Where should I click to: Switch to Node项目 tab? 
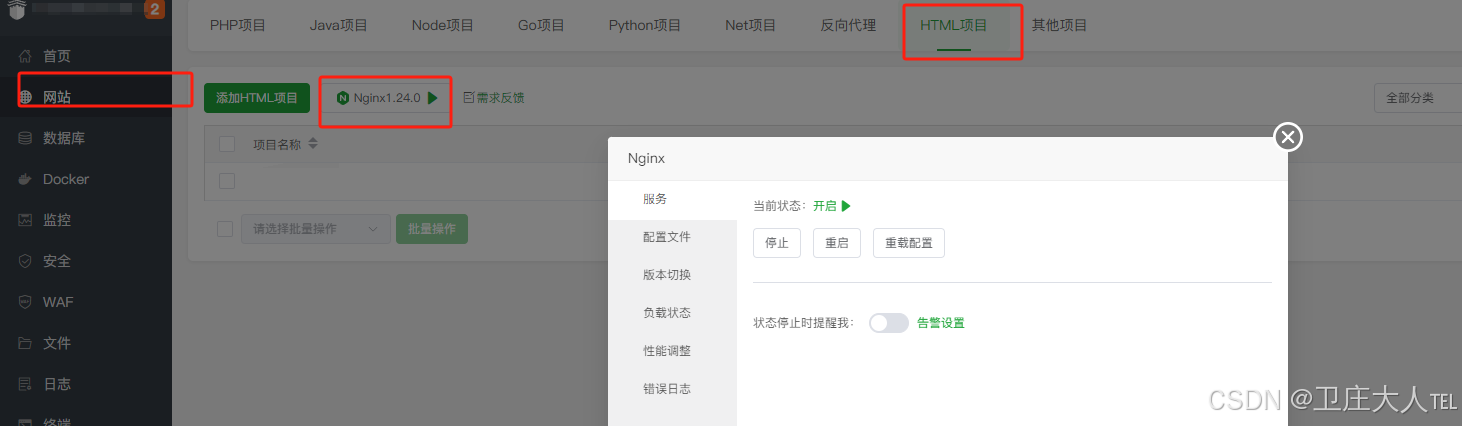click(443, 25)
